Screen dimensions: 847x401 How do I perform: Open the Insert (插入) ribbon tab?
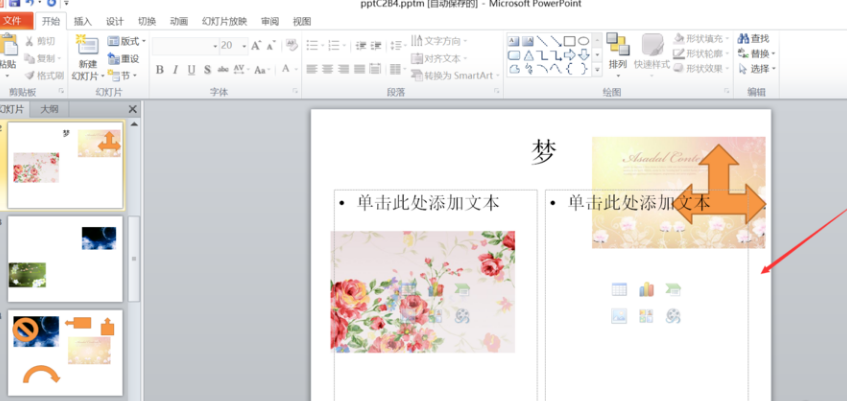[x=82, y=21]
